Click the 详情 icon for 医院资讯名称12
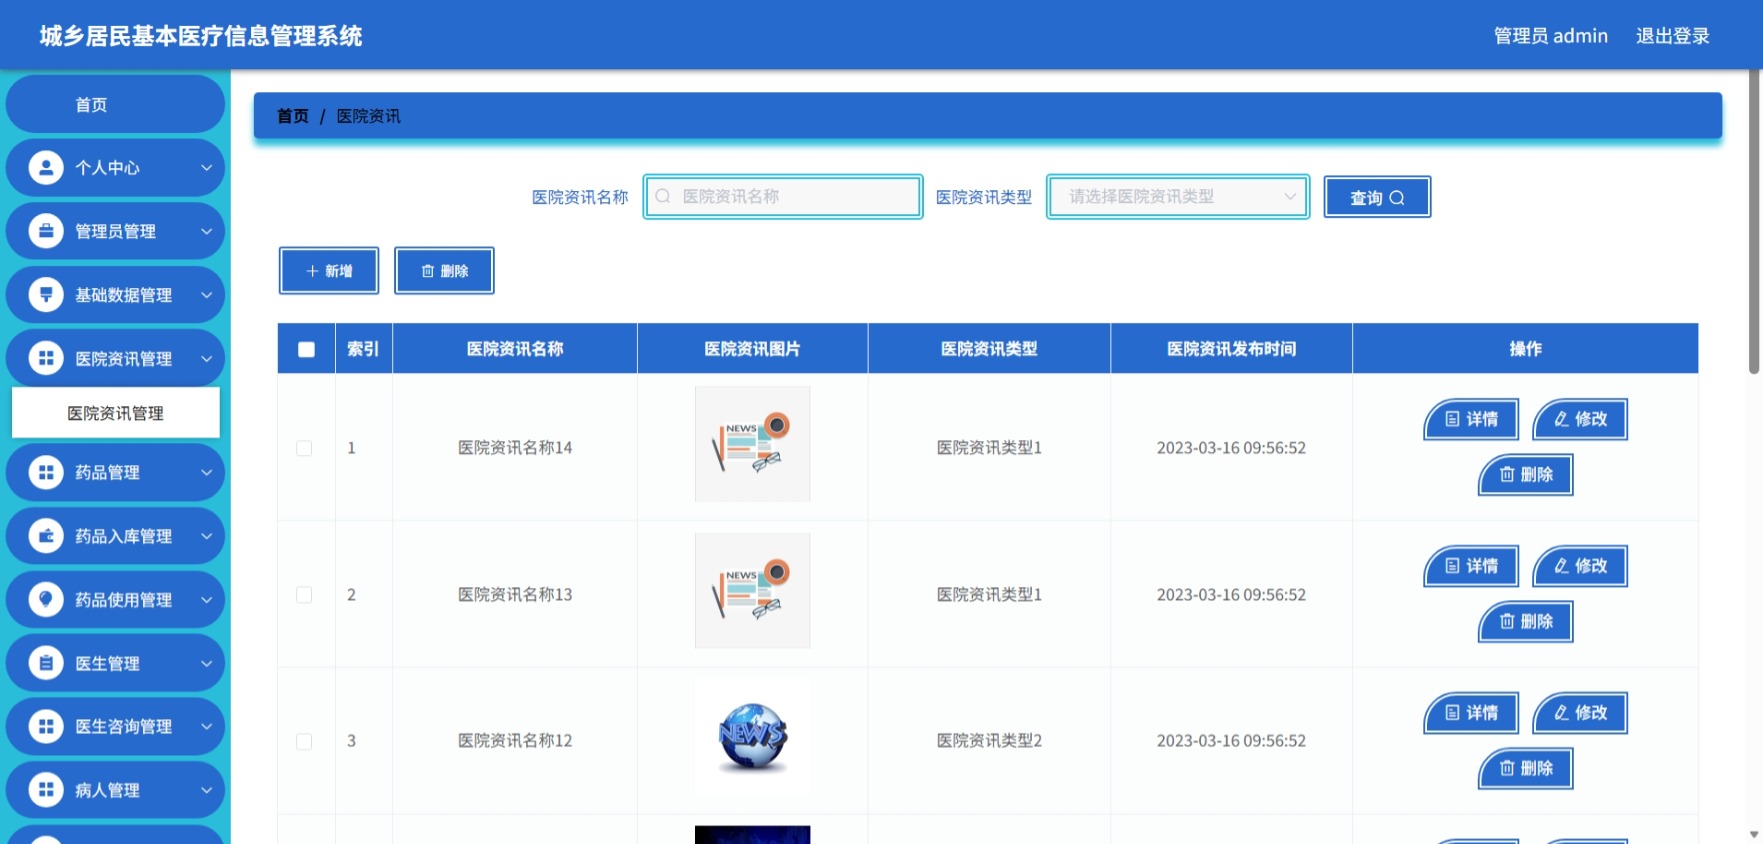 (1453, 713)
